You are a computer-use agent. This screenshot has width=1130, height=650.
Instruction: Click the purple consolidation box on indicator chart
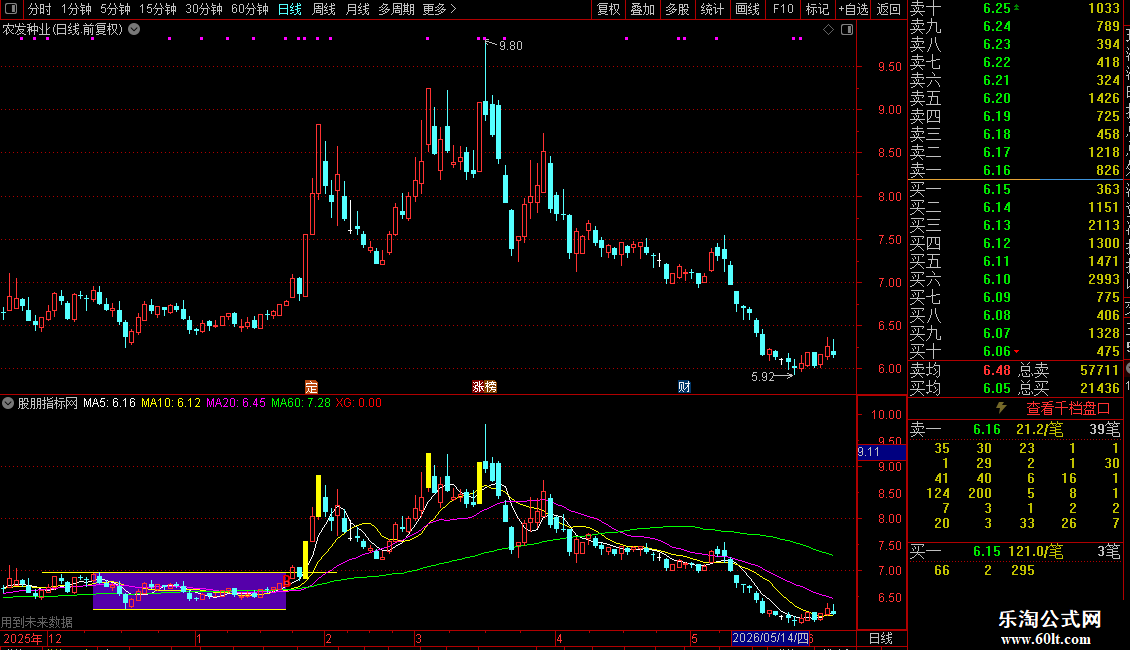pos(190,592)
